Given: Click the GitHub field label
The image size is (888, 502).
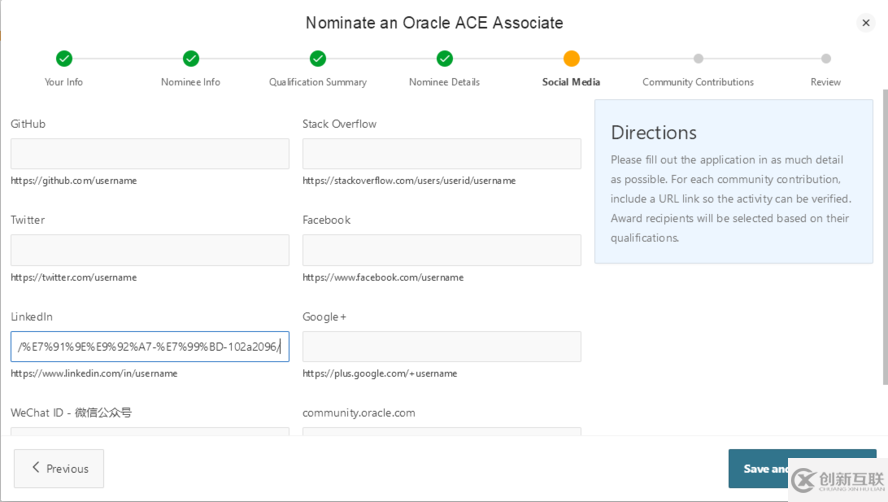Looking at the screenshot, I should [28, 124].
